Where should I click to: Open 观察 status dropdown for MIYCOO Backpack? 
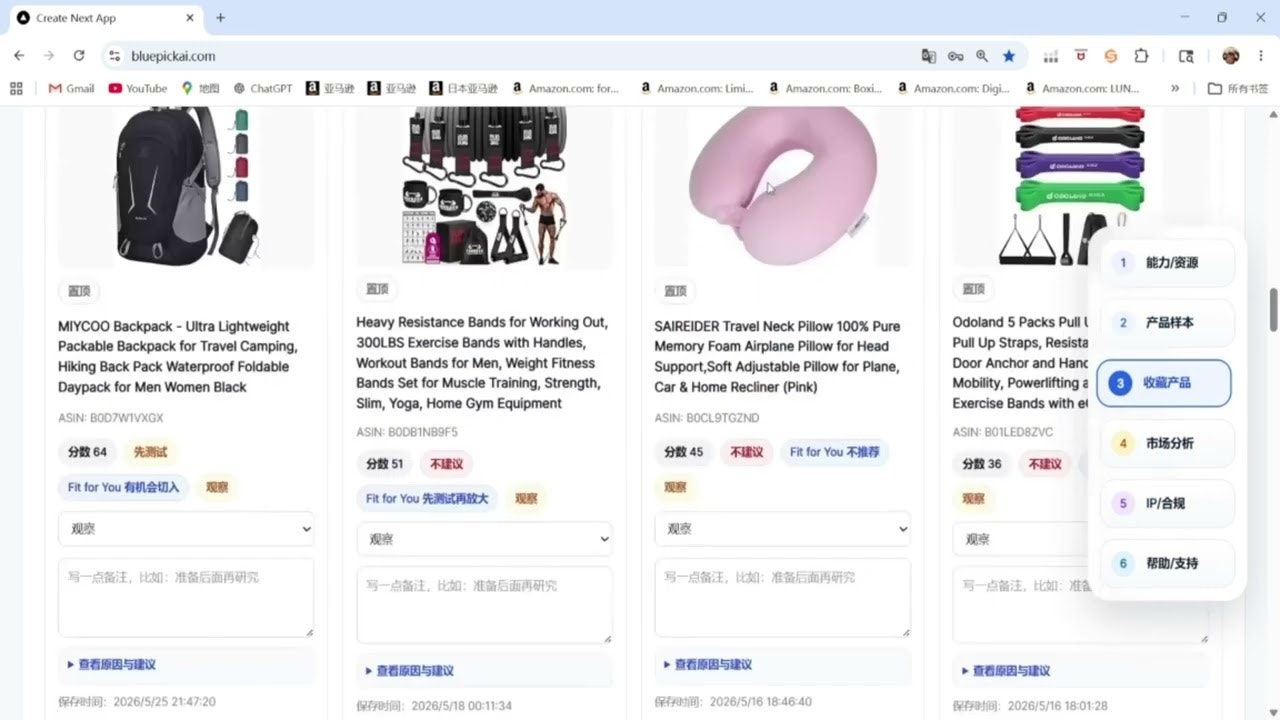(186, 529)
